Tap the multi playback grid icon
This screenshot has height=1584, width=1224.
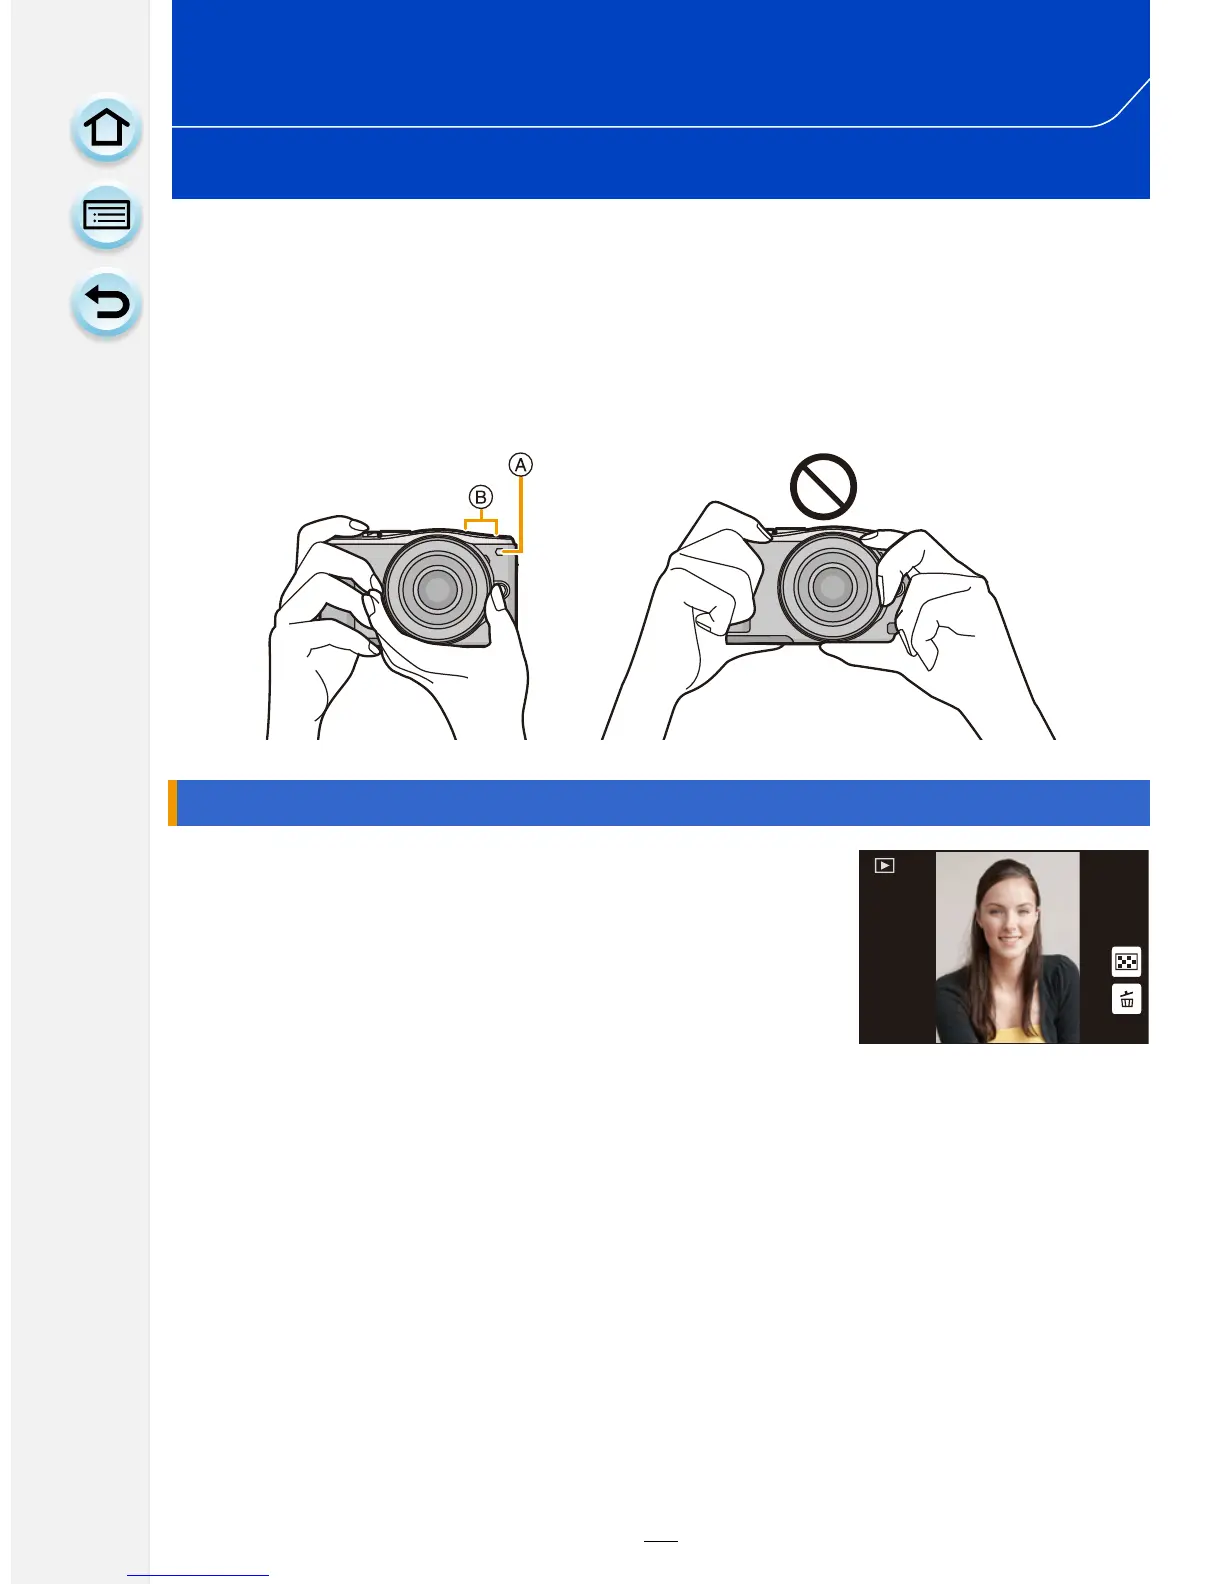click(x=1126, y=962)
